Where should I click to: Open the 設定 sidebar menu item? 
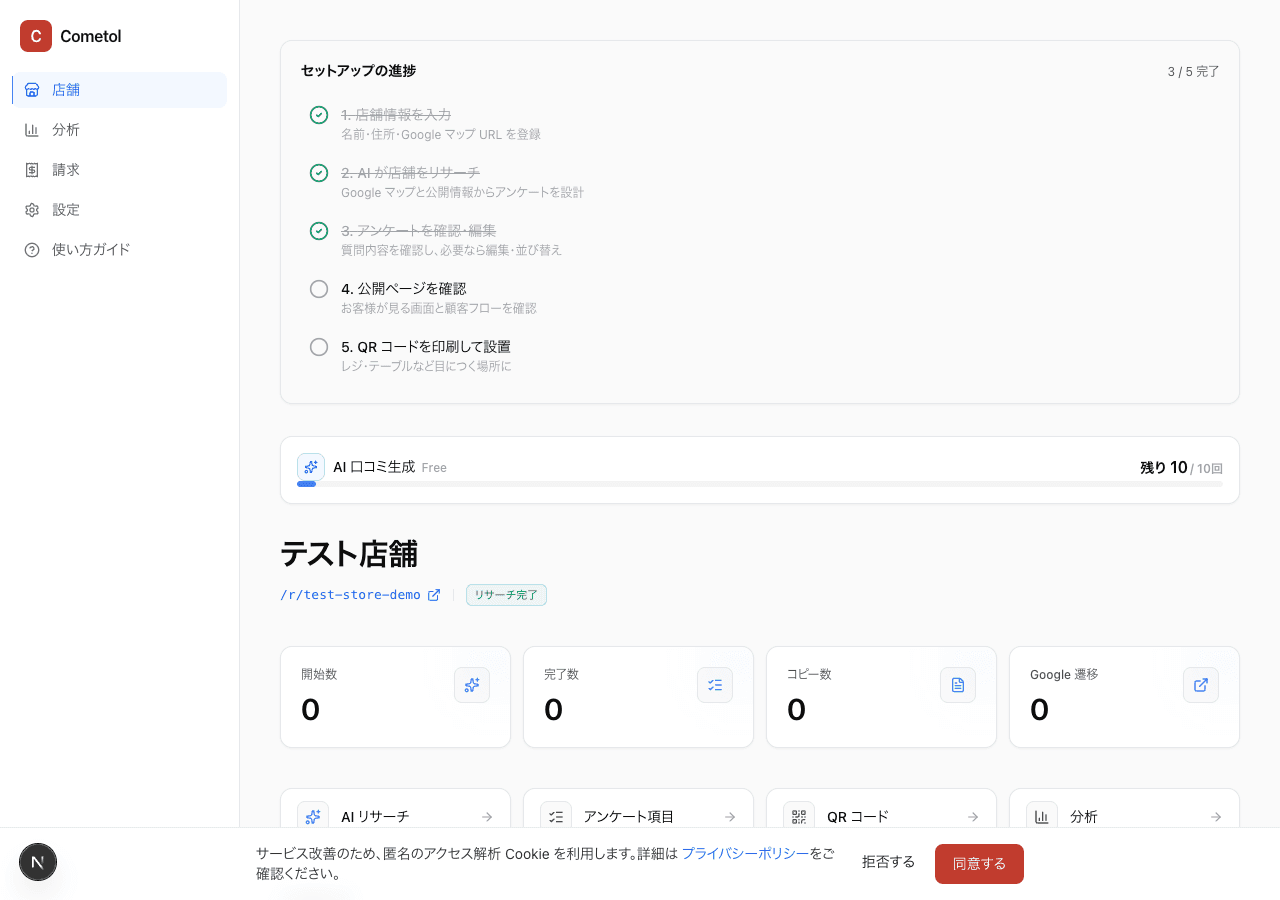pyautogui.click(x=119, y=210)
